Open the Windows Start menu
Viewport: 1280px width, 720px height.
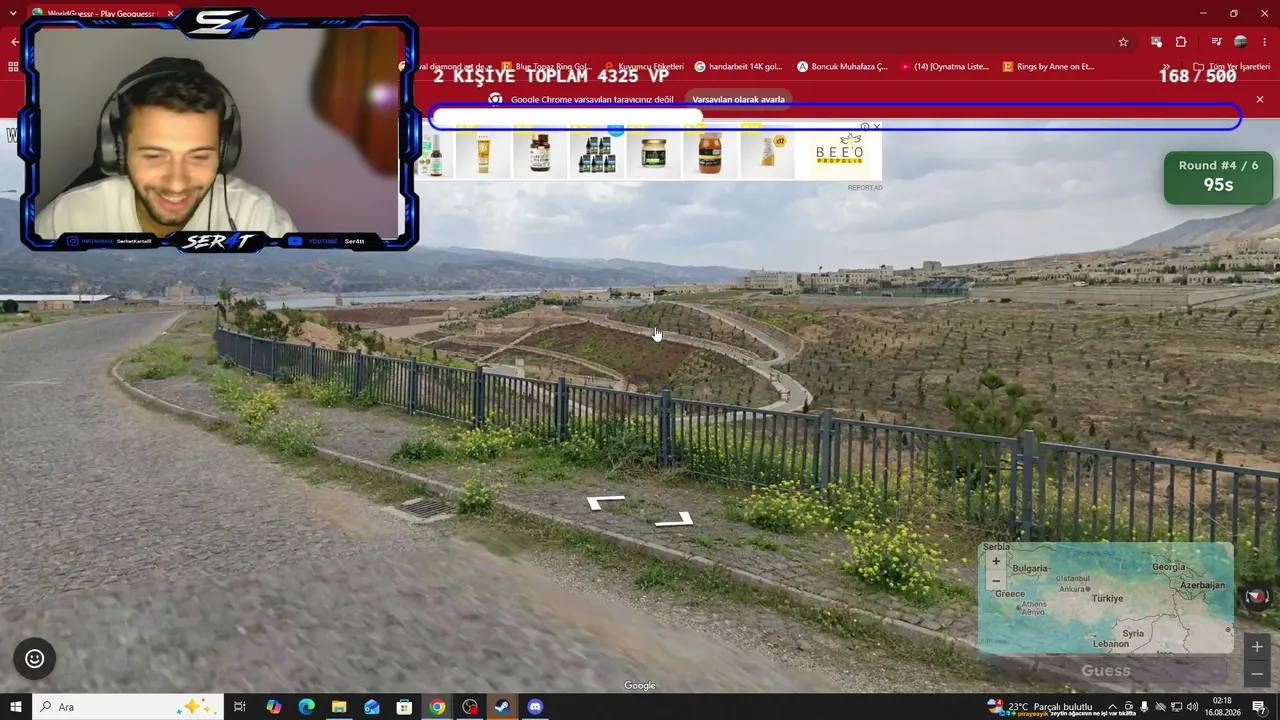[x=15, y=707]
